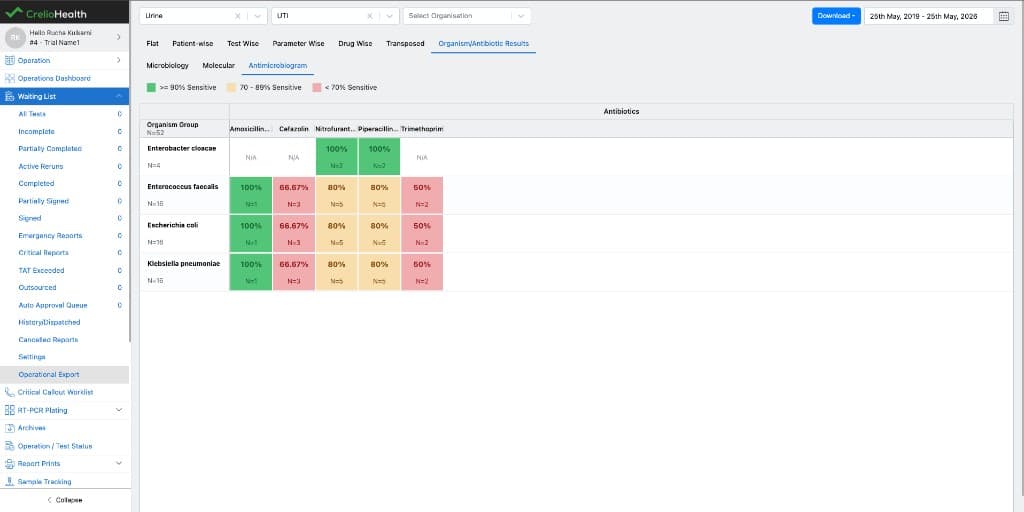1024x512 pixels.
Task: Click the blue Download button
Action: [x=836, y=16]
